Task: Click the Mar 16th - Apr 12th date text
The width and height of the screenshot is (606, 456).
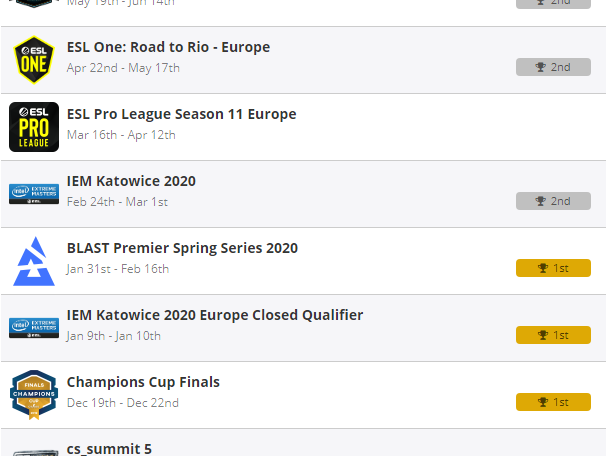Action: (119, 135)
